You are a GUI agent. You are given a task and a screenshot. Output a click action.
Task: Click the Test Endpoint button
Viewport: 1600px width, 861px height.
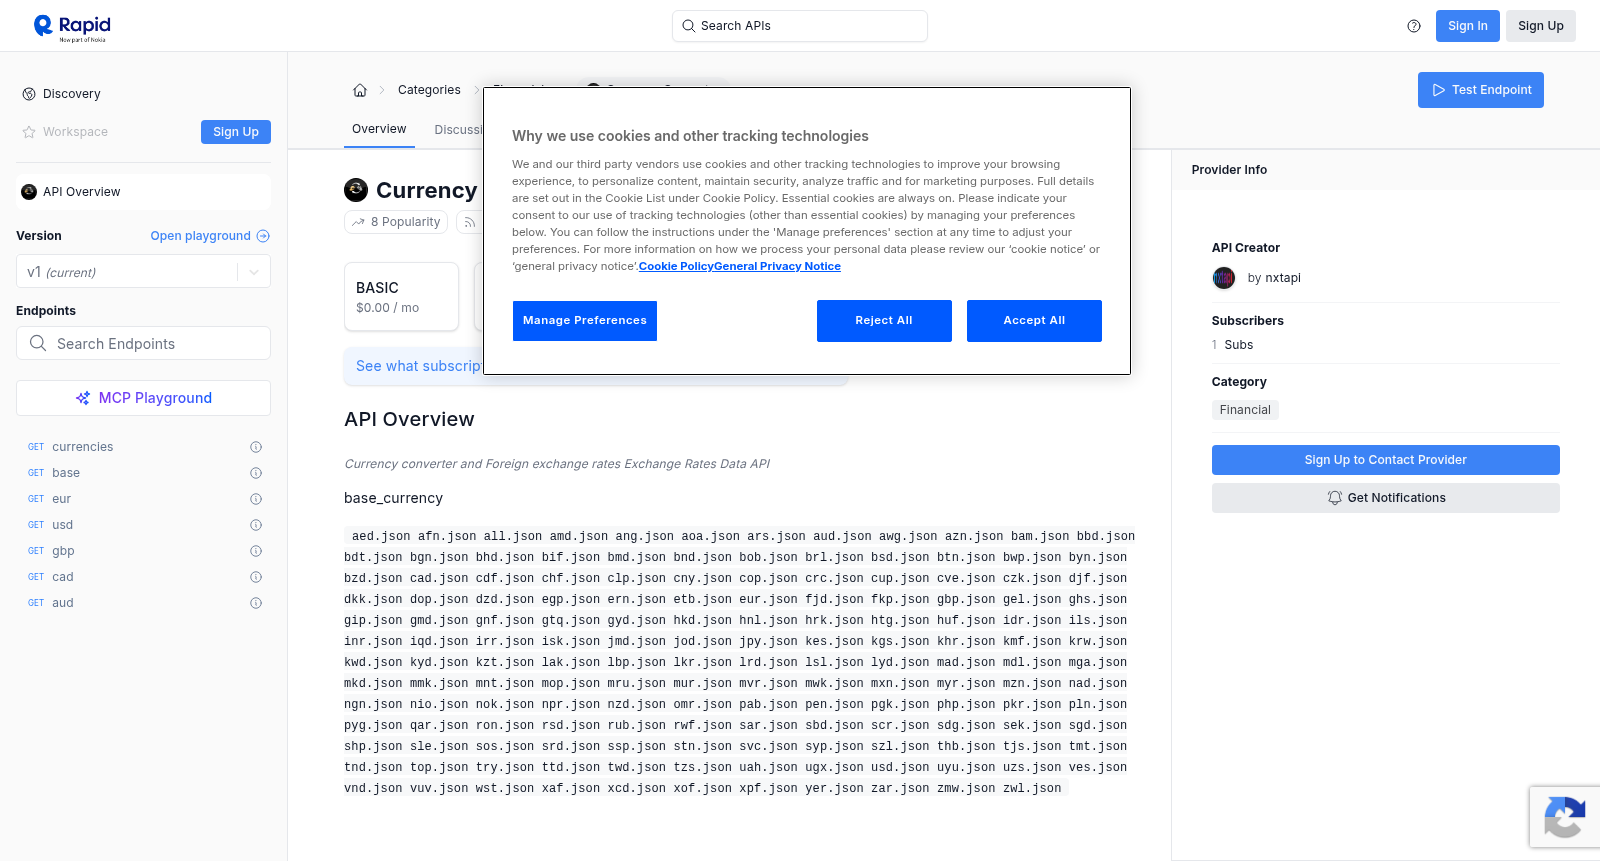pyautogui.click(x=1480, y=90)
